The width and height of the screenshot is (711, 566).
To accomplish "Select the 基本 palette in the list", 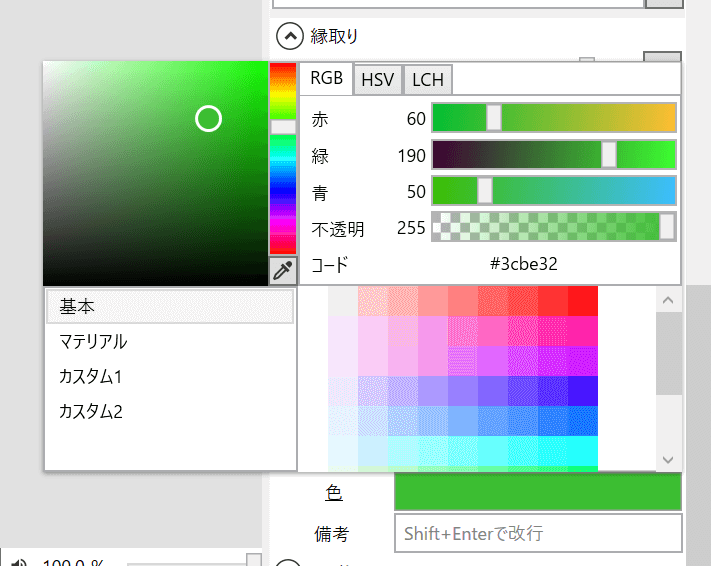I will (x=170, y=306).
